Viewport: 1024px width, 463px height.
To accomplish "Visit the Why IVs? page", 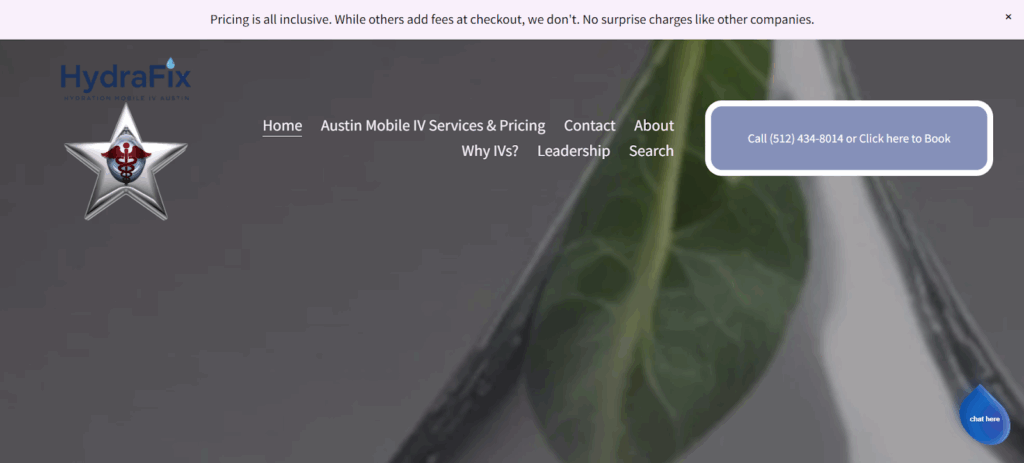I will 490,151.
